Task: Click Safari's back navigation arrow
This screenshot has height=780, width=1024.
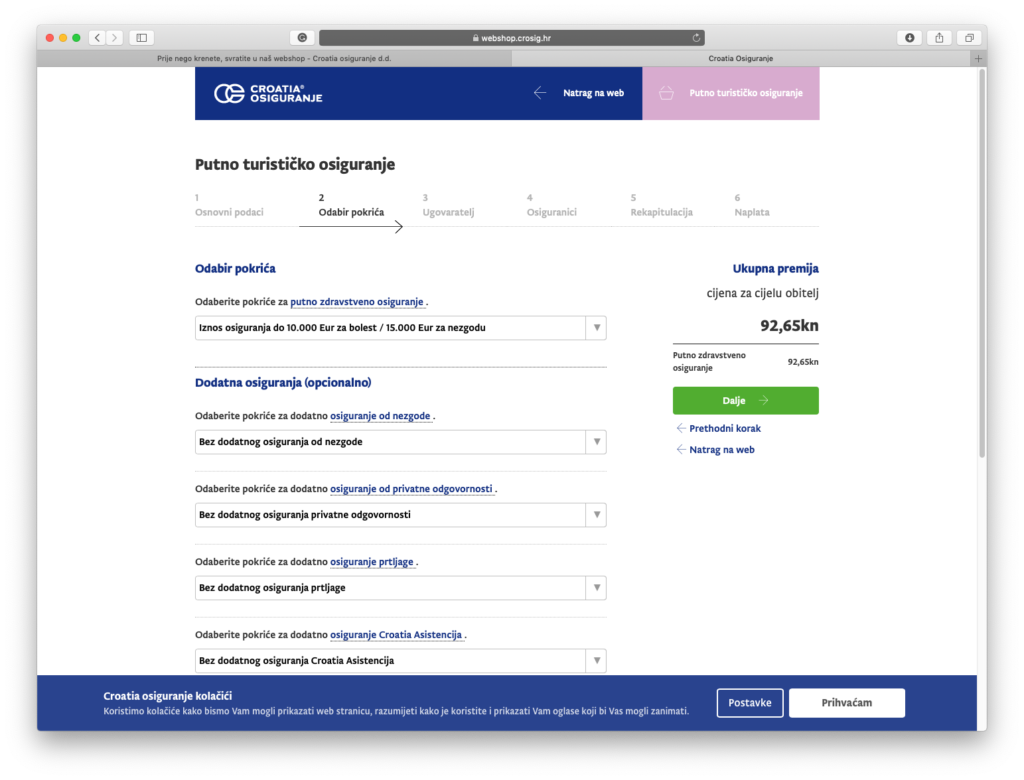Action: point(97,38)
